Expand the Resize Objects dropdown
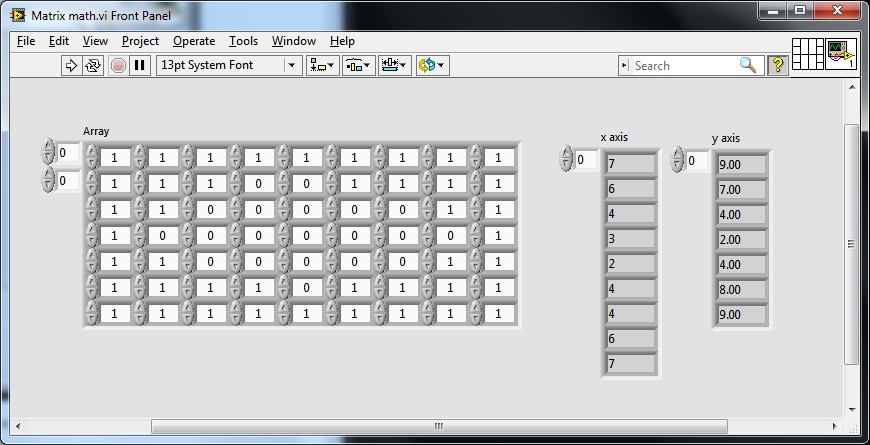 pos(394,65)
